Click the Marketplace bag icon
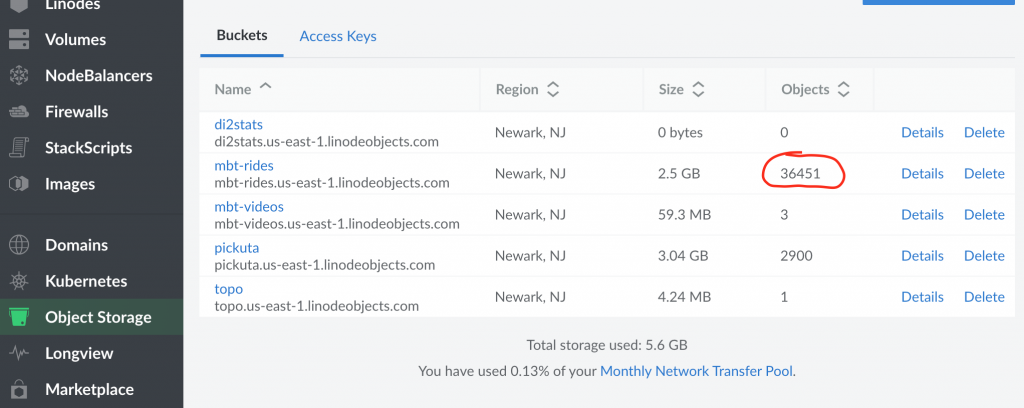The height and width of the screenshot is (408, 1024). pyautogui.click(x=19, y=390)
